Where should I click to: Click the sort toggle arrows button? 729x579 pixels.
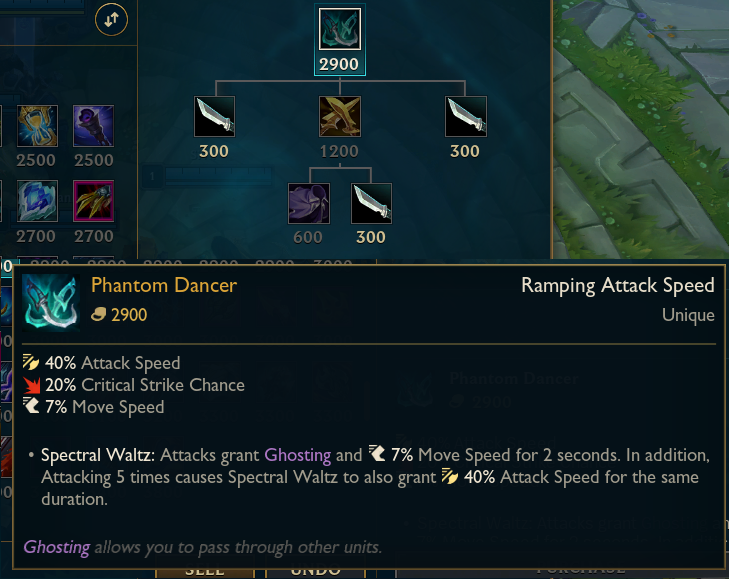pos(111,20)
